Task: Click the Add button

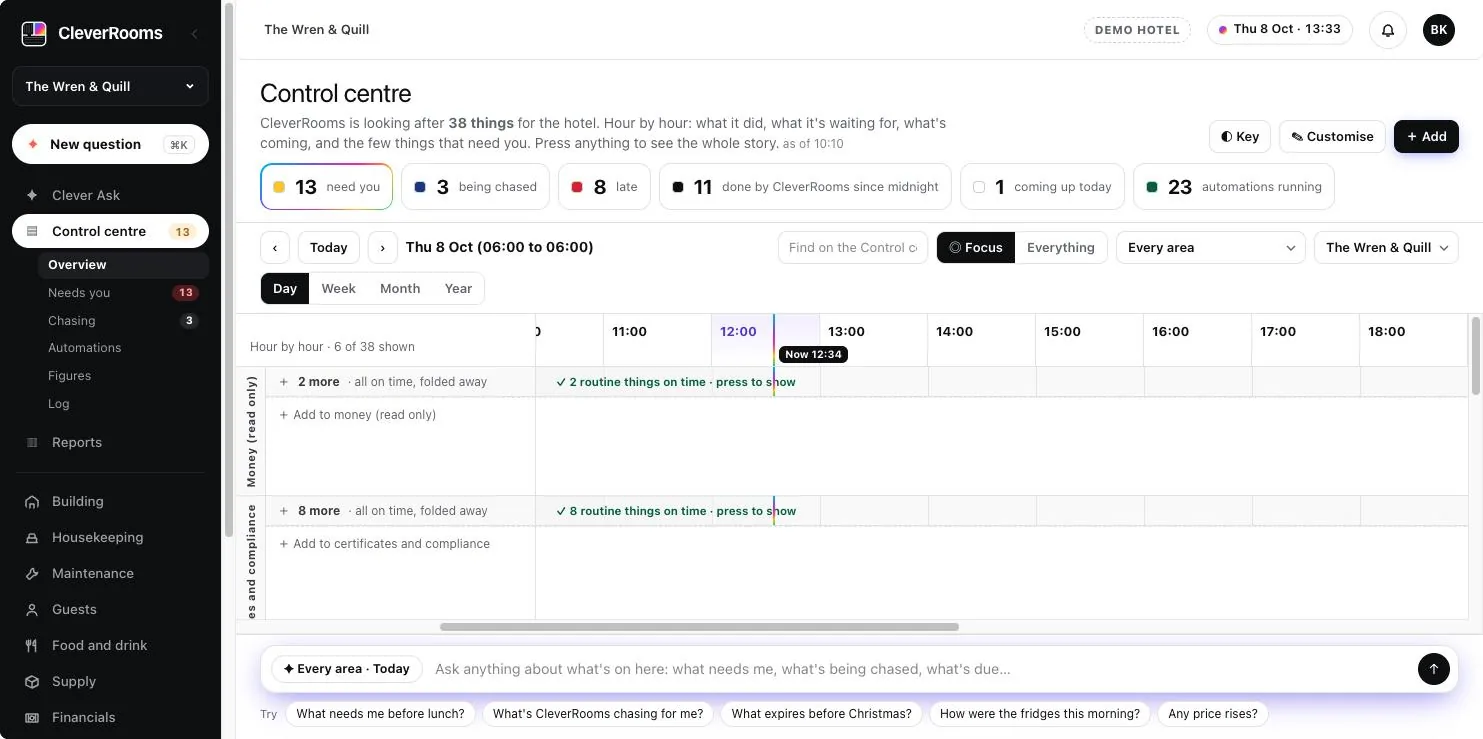Action: pos(1426,137)
